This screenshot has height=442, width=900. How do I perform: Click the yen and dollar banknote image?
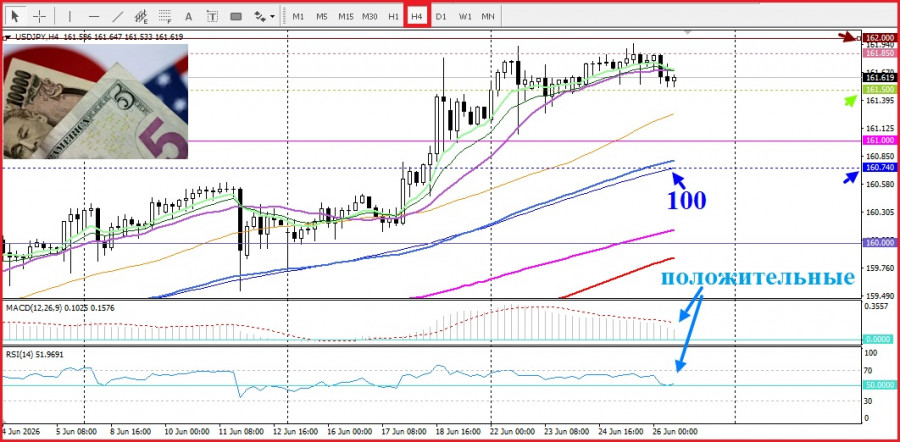pyautogui.click(x=96, y=101)
